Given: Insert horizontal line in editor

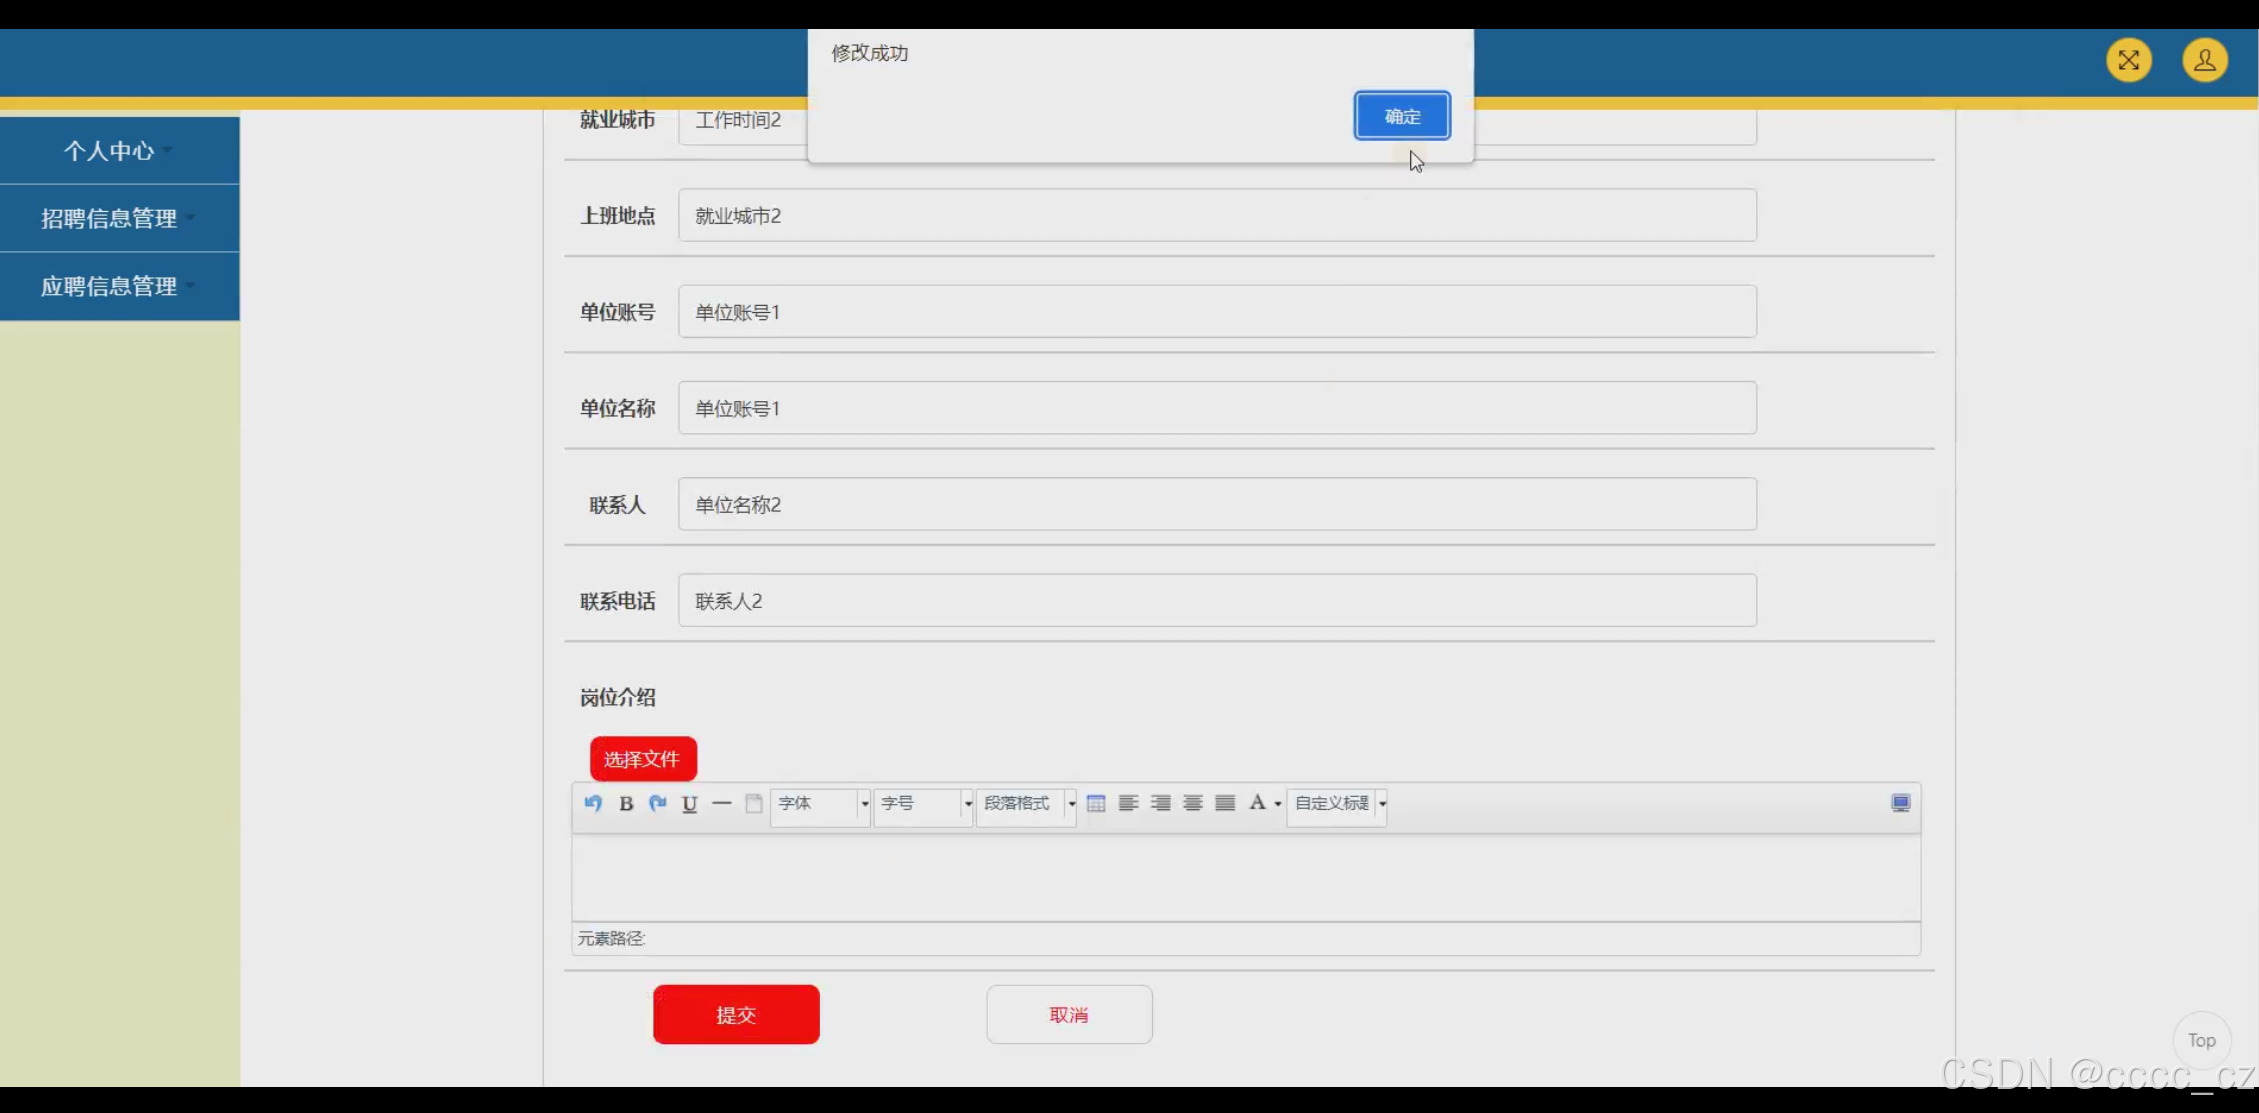Looking at the screenshot, I should pyautogui.click(x=721, y=803).
